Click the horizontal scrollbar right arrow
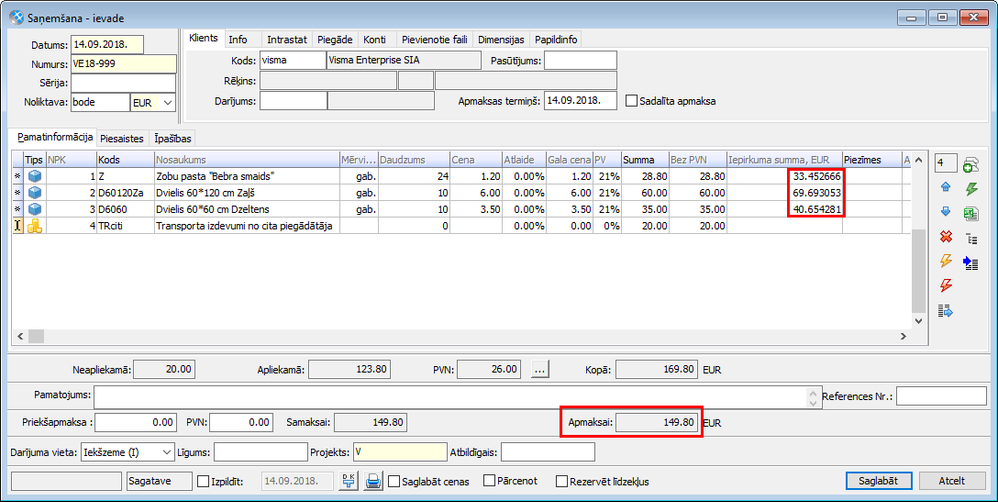 [903, 335]
